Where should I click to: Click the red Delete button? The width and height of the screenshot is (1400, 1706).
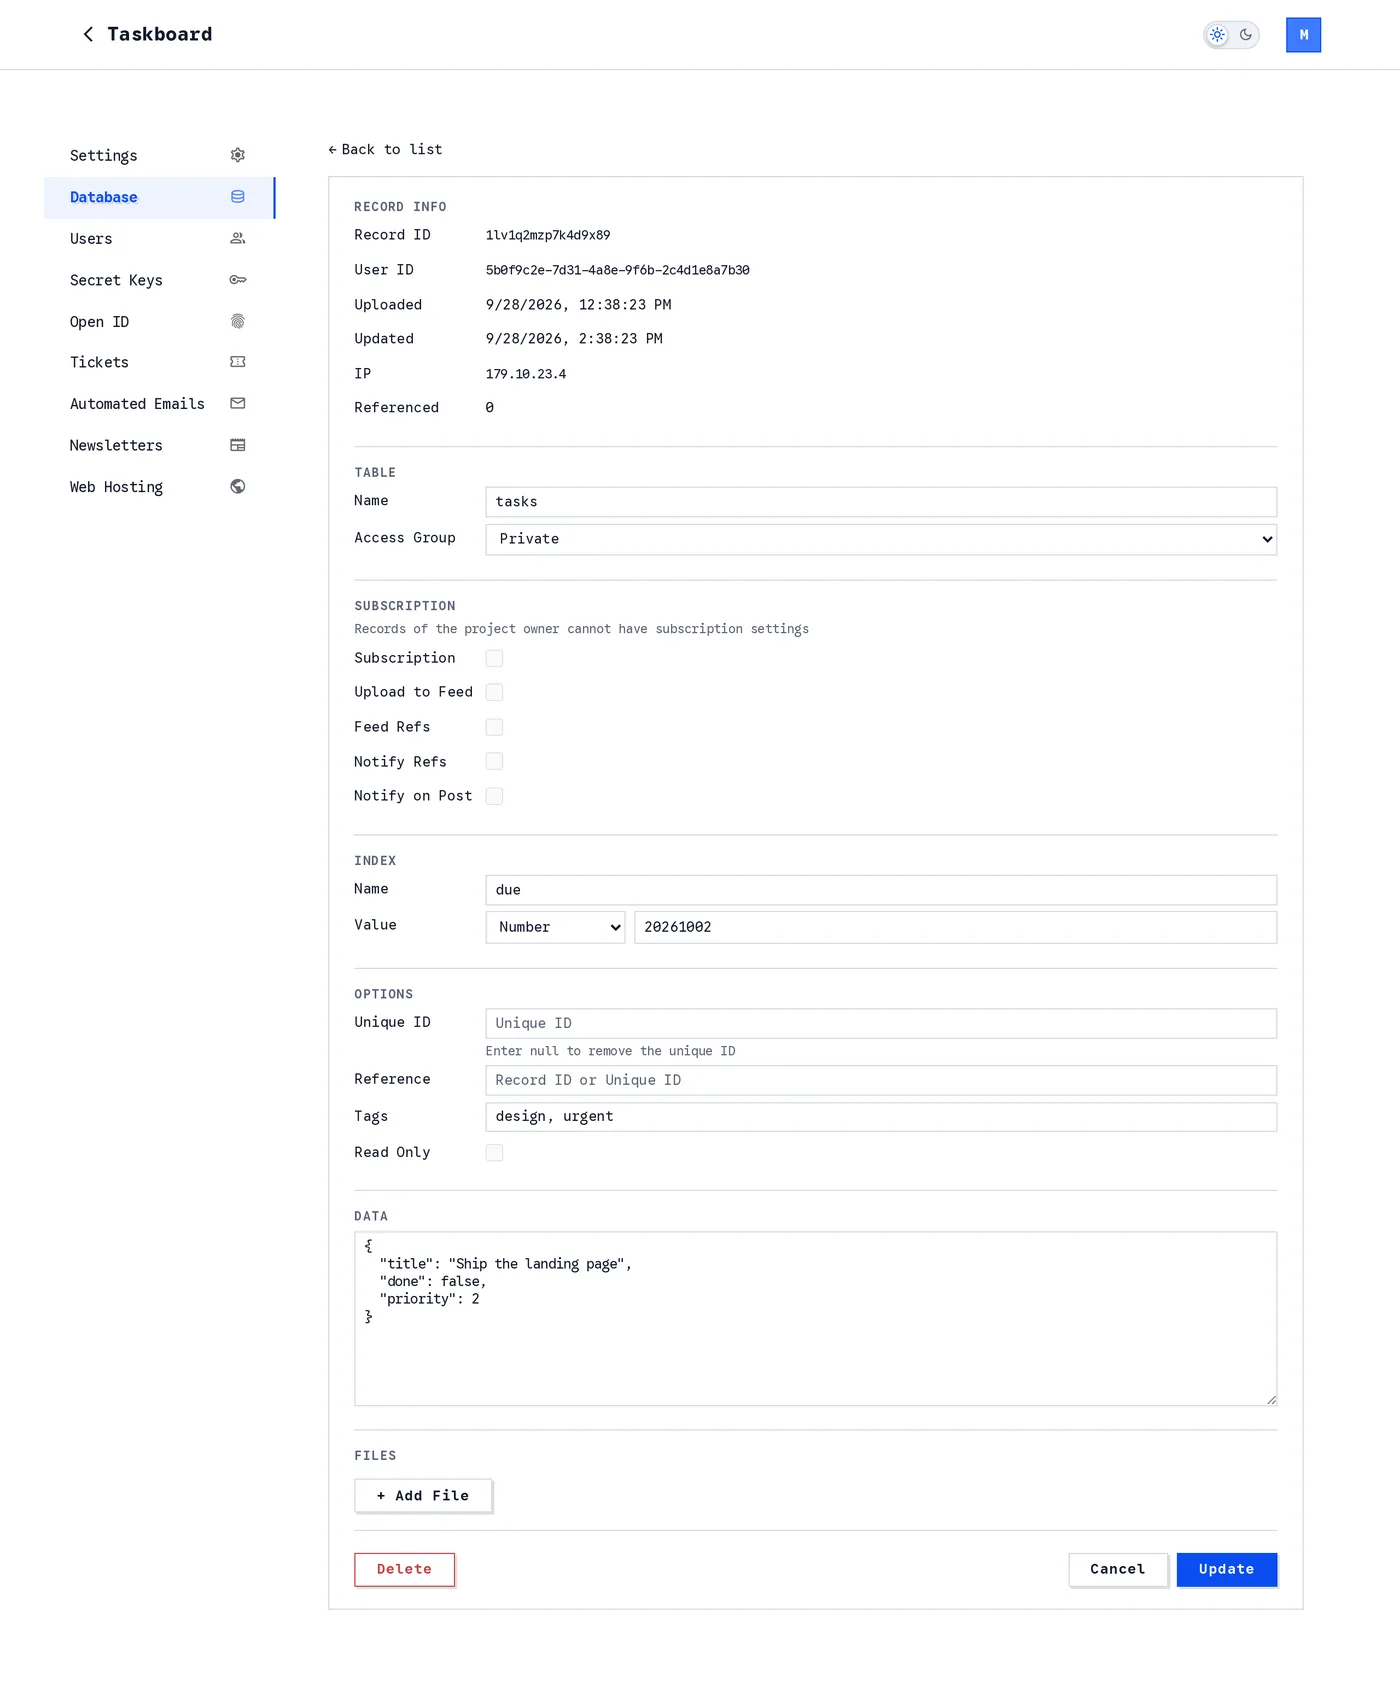click(x=404, y=1570)
